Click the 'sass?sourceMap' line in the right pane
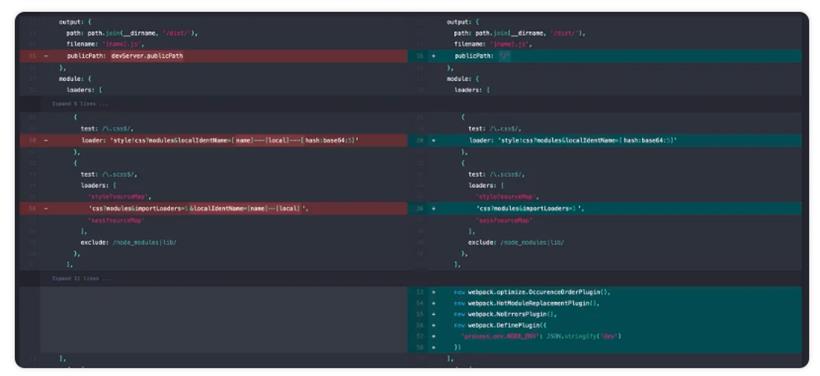Screen dimensions: 820x376 coord(504,220)
